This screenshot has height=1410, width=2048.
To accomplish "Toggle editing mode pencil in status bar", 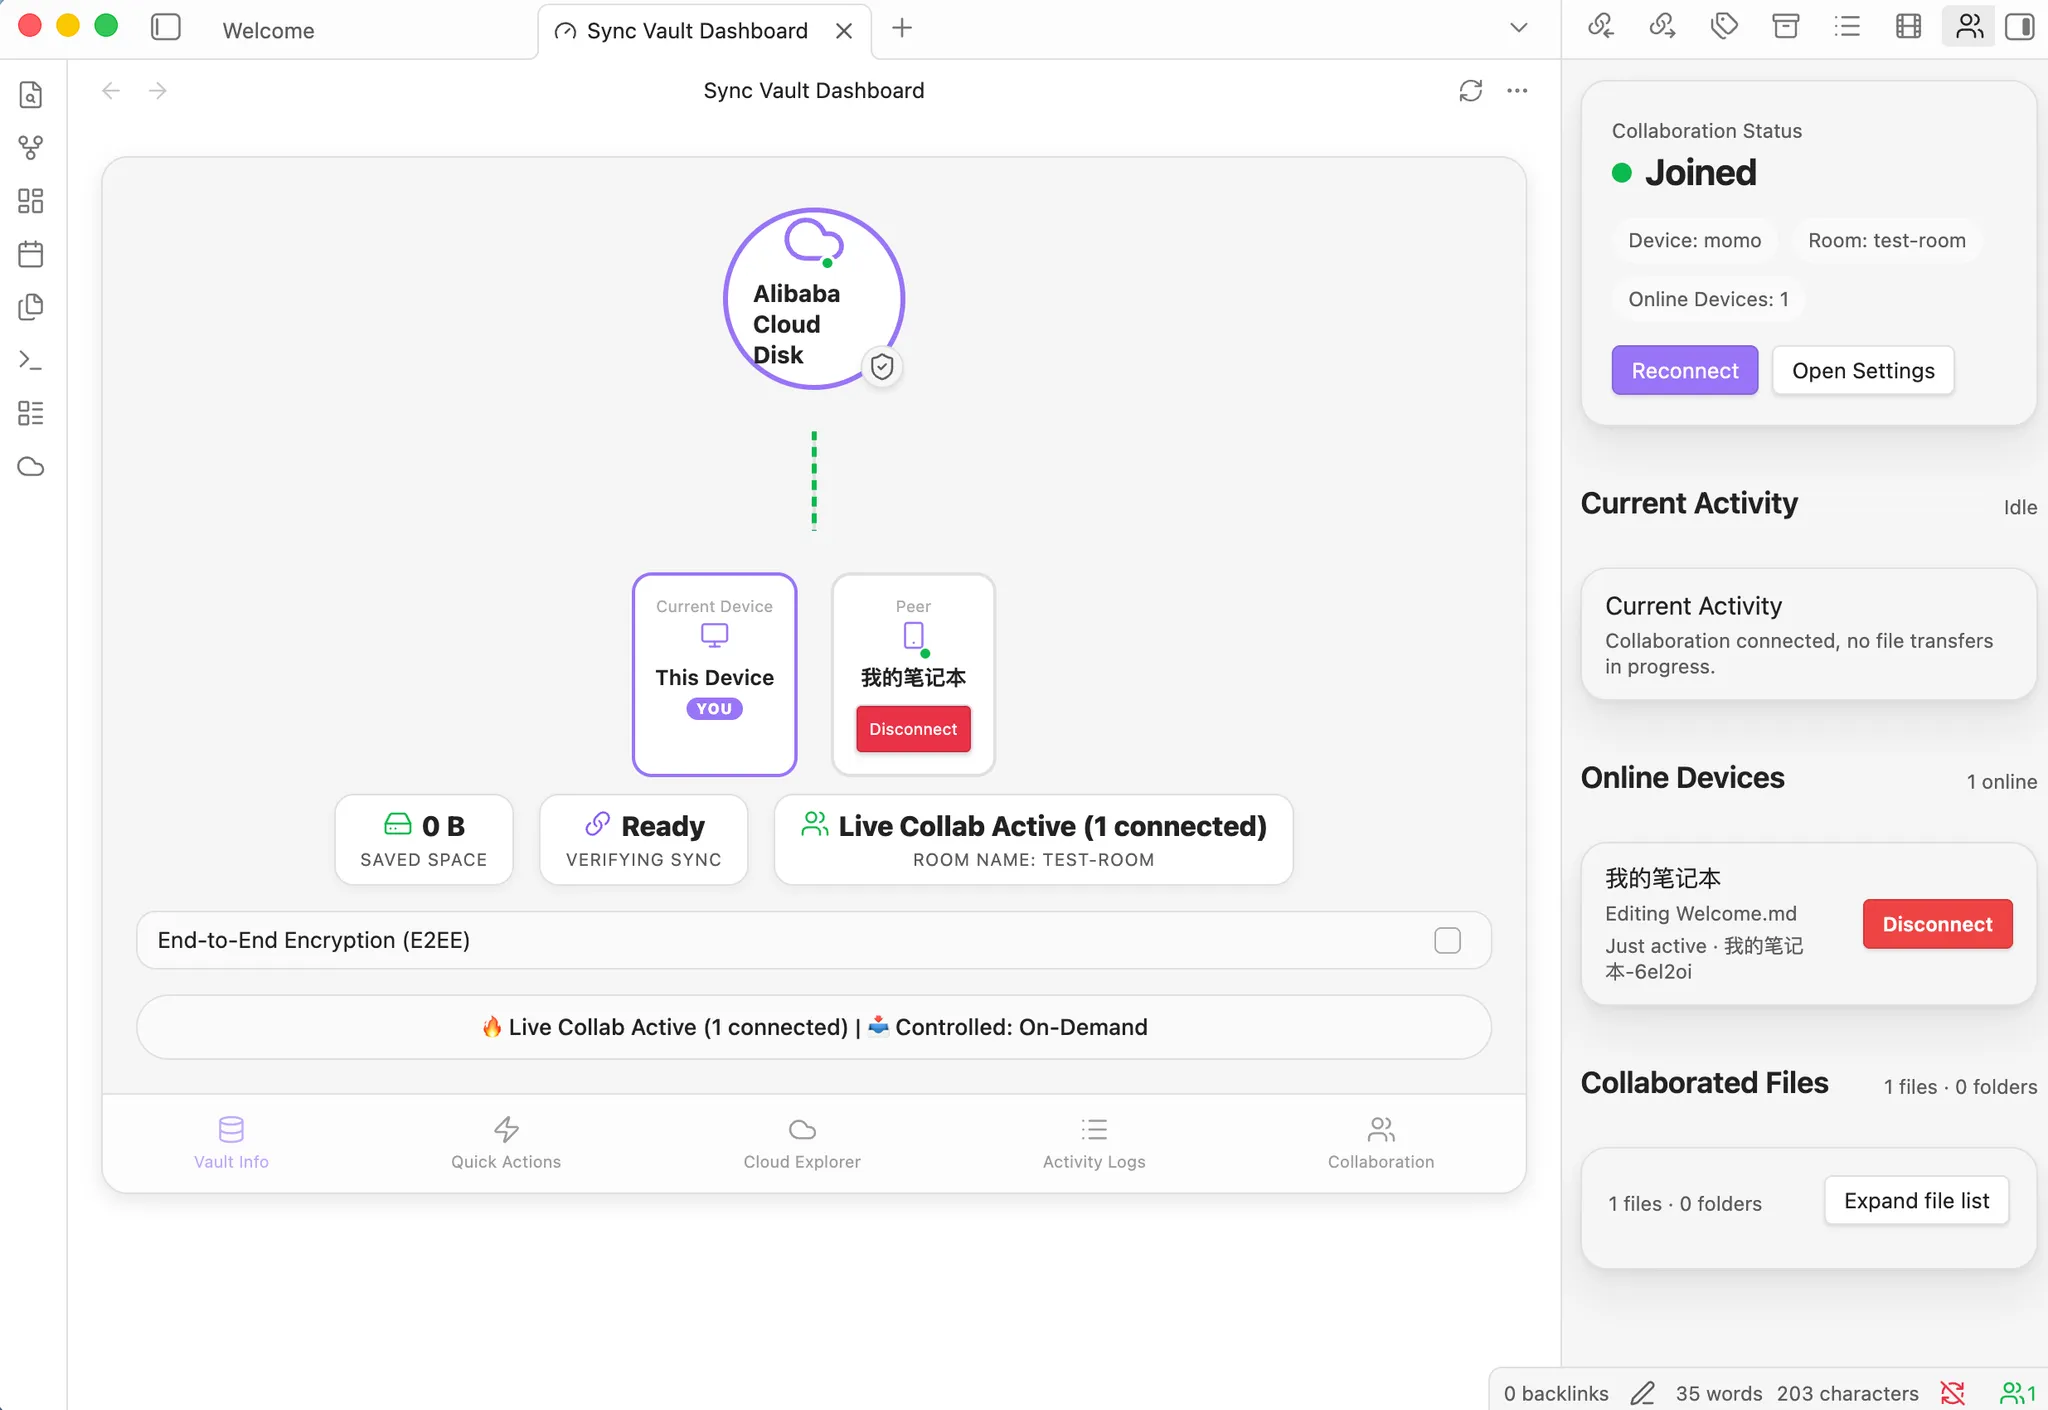I will pyautogui.click(x=1642, y=1394).
